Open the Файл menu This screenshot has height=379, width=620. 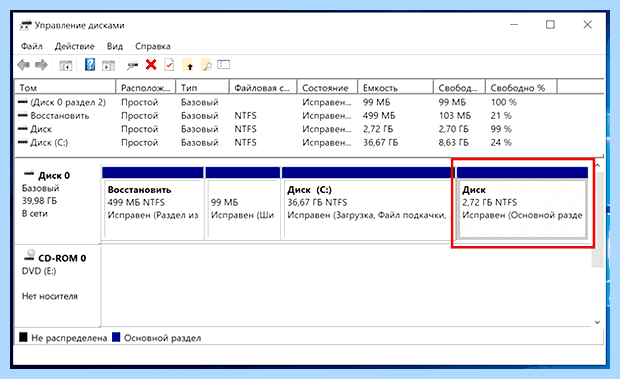point(32,46)
